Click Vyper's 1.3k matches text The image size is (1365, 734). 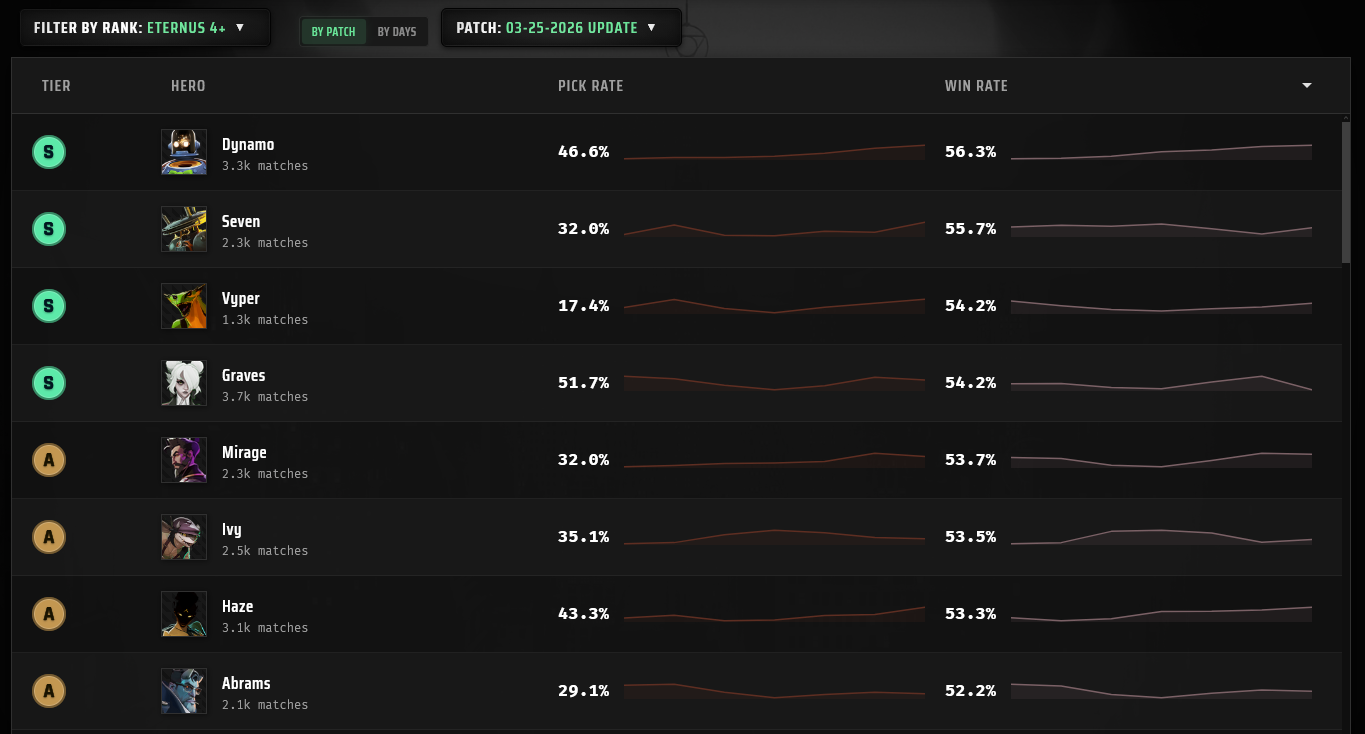[265, 320]
